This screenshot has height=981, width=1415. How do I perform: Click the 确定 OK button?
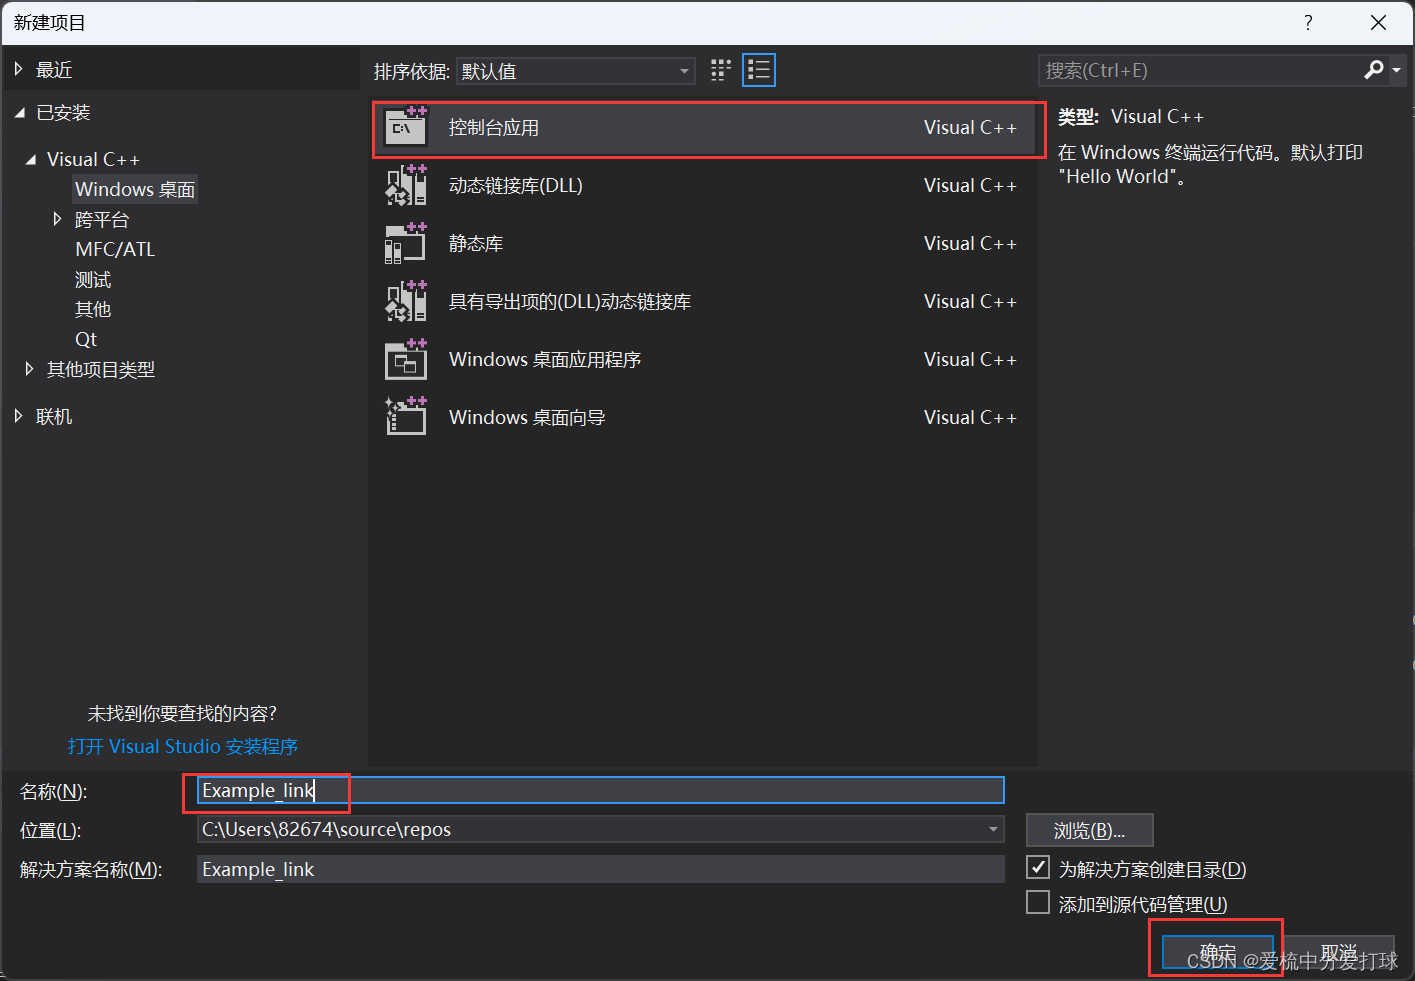click(x=1218, y=952)
